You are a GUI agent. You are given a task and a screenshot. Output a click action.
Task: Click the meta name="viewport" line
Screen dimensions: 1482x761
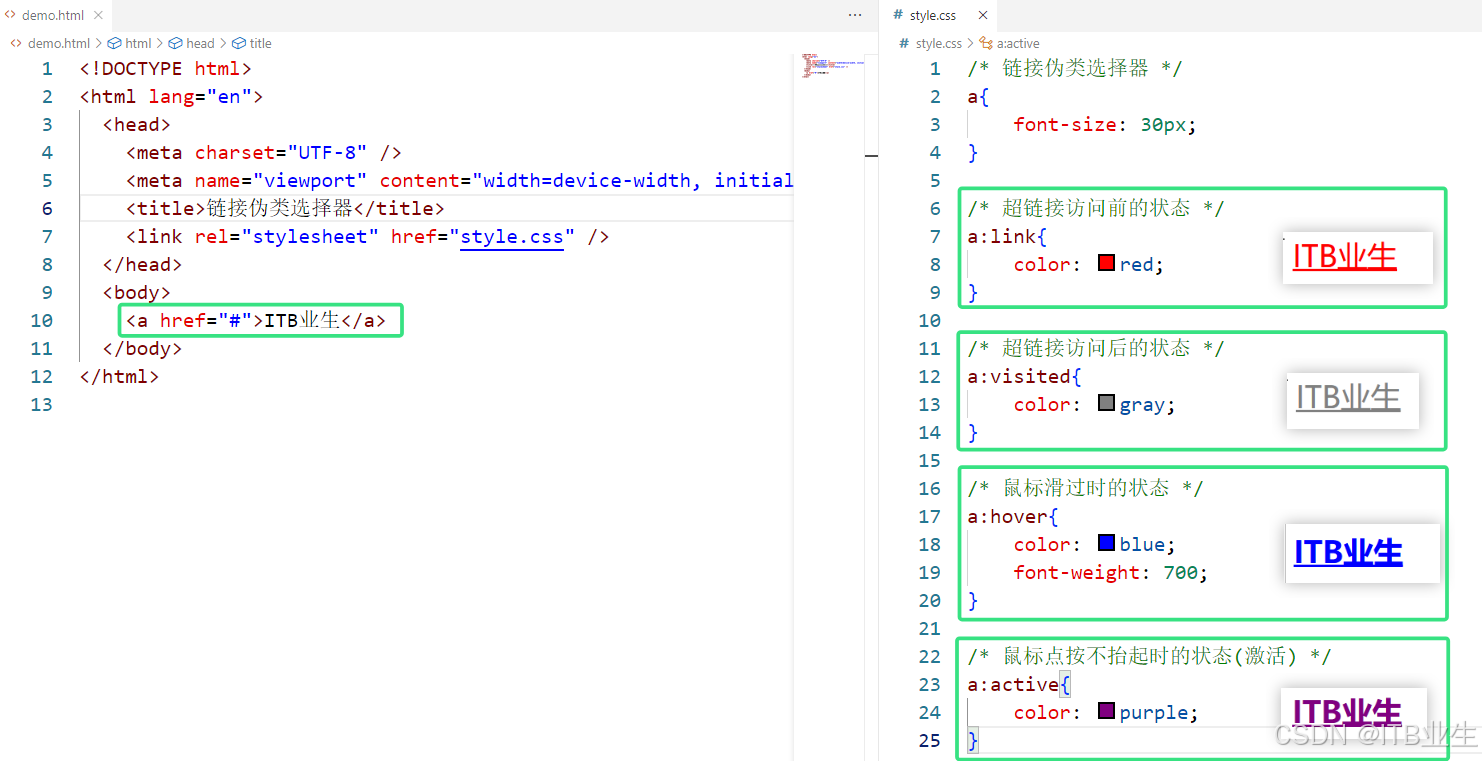click(x=460, y=181)
